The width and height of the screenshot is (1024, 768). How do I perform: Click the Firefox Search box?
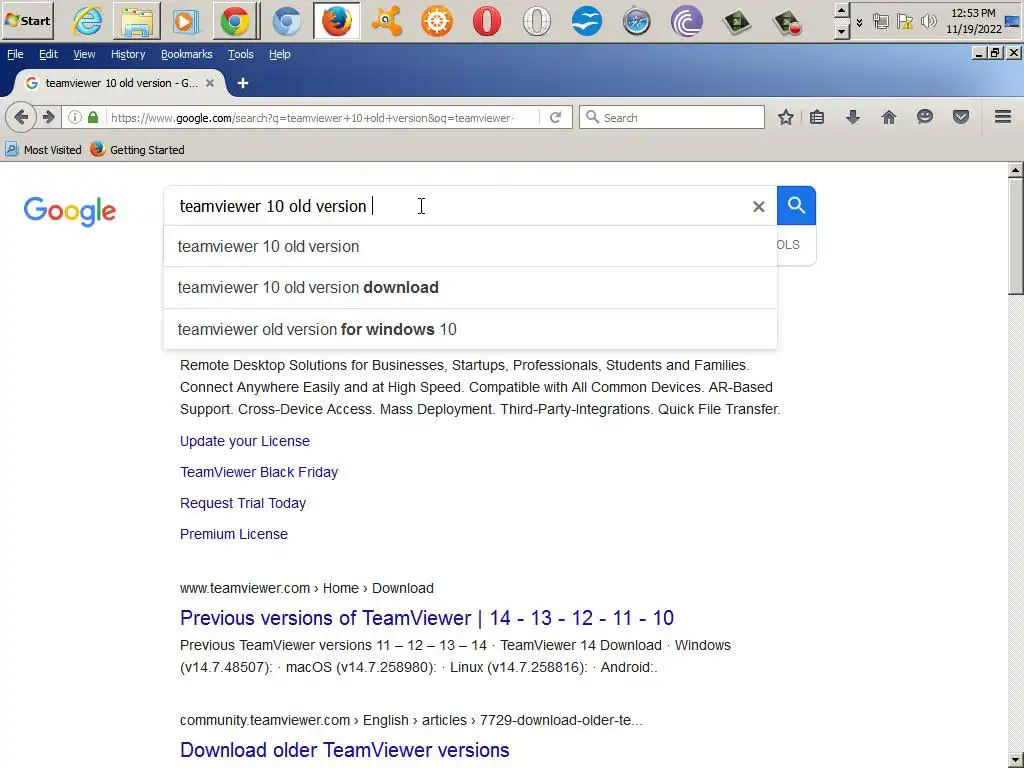(672, 118)
